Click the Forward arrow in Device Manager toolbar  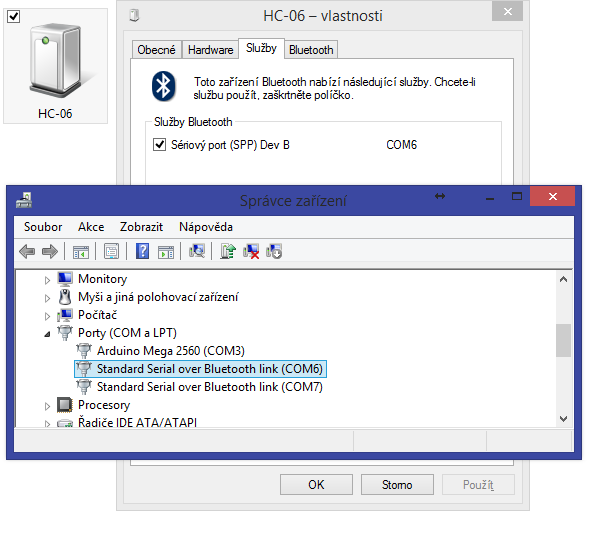point(50,252)
